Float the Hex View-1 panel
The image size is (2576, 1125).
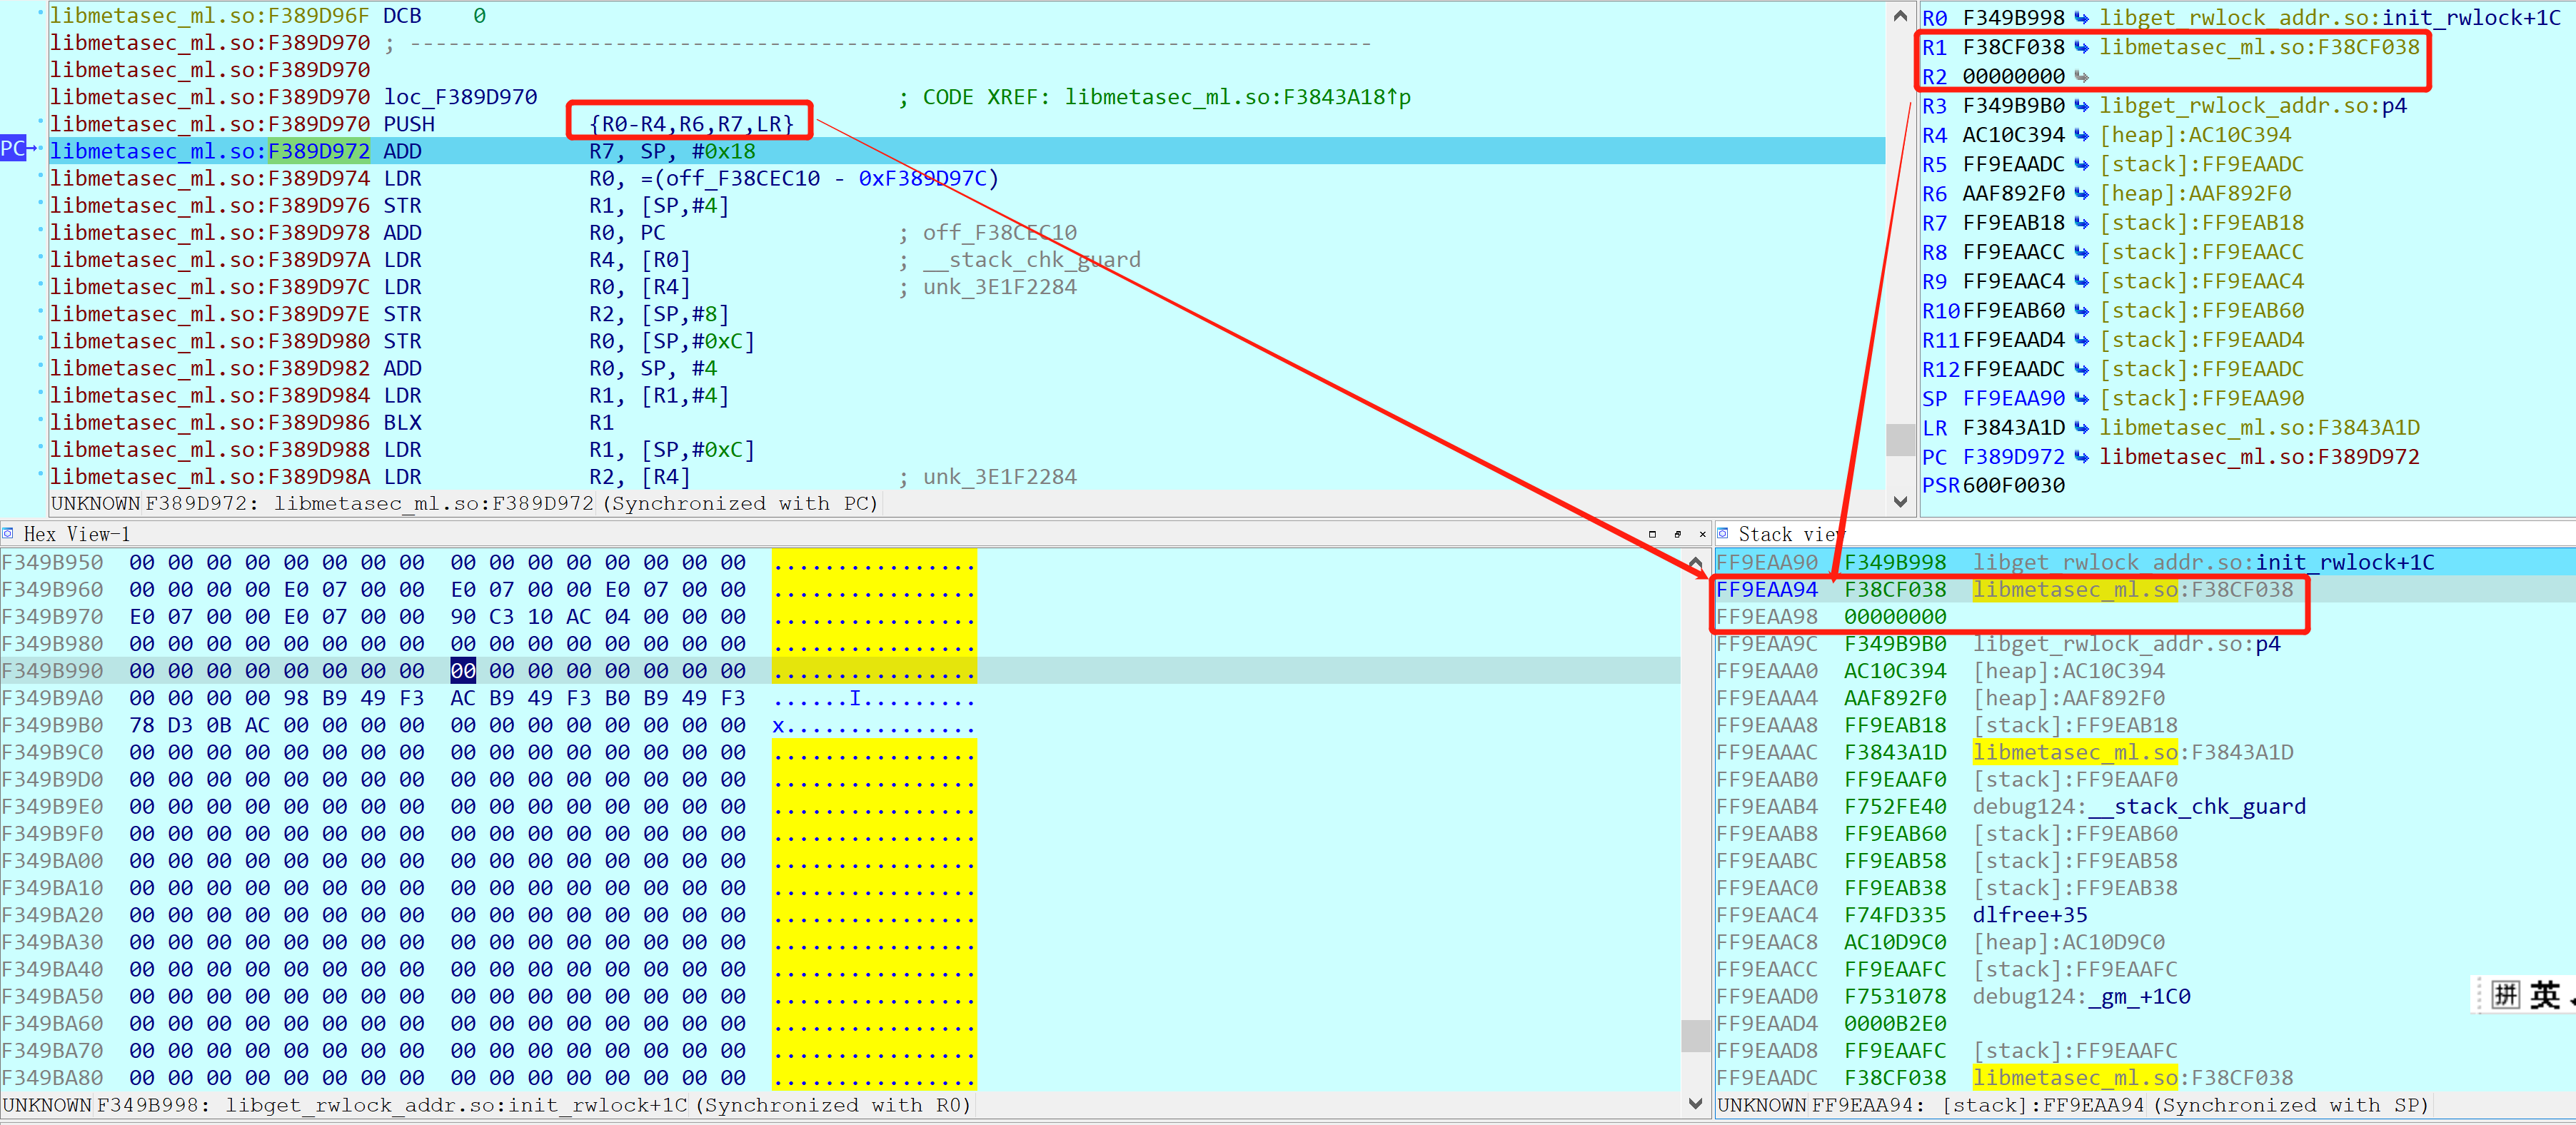point(1677,534)
